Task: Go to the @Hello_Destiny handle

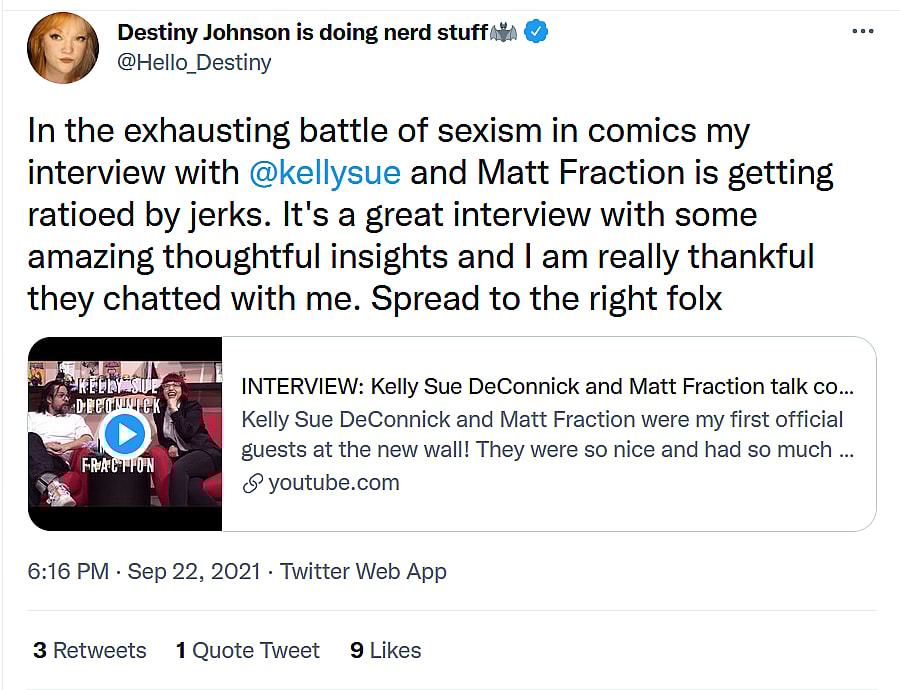Action: (x=194, y=62)
